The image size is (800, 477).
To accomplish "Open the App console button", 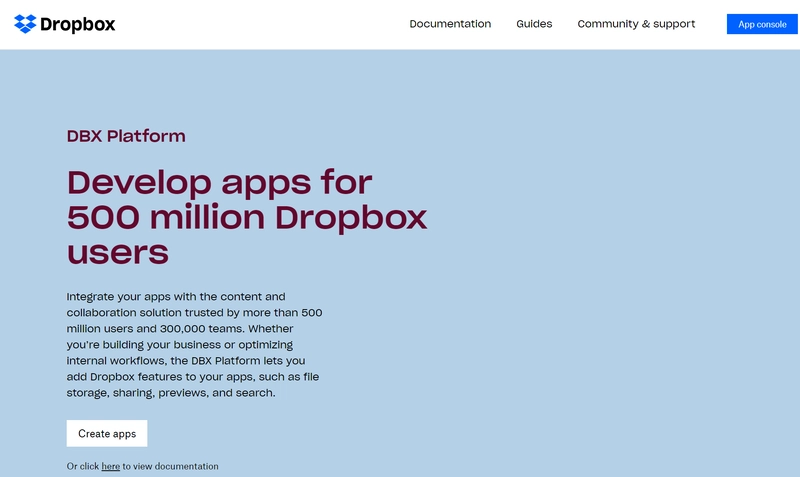I will click(x=762, y=24).
